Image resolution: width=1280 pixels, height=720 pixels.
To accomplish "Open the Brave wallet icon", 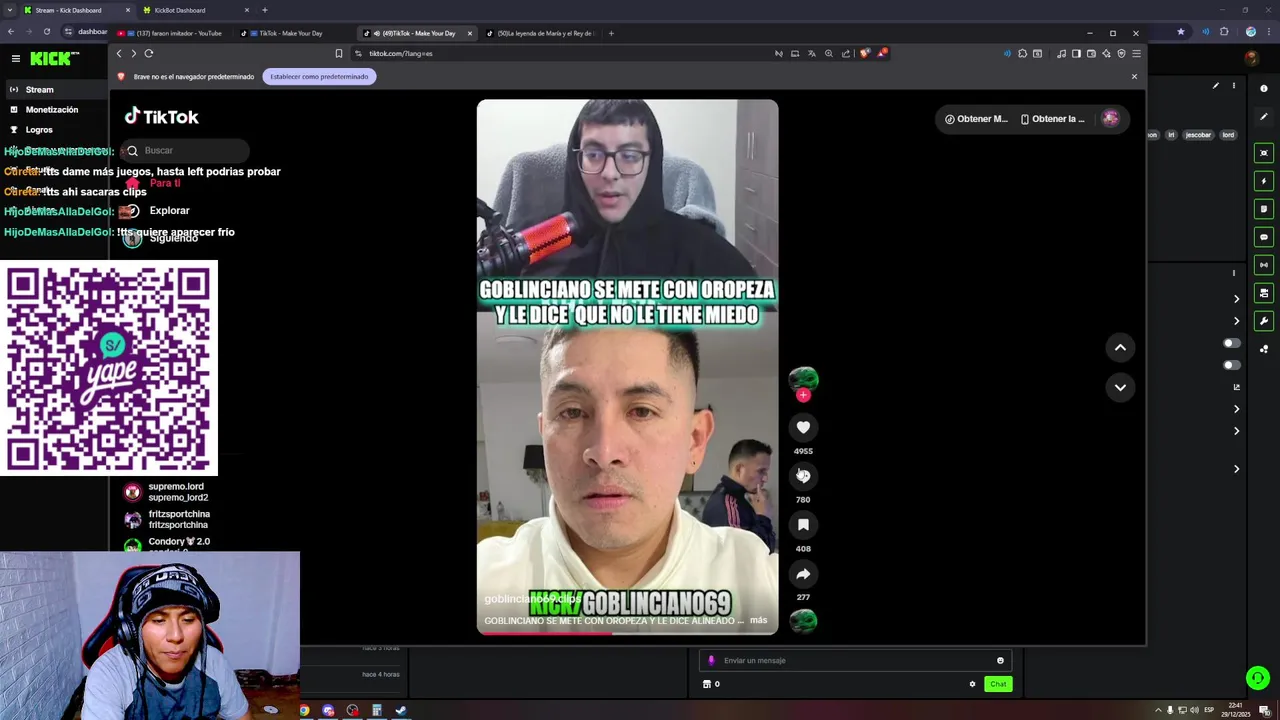I will click(x=1091, y=53).
